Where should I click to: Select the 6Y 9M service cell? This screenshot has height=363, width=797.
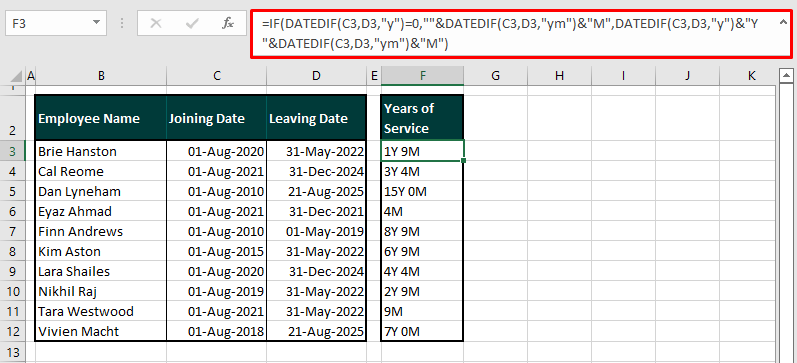click(x=422, y=252)
